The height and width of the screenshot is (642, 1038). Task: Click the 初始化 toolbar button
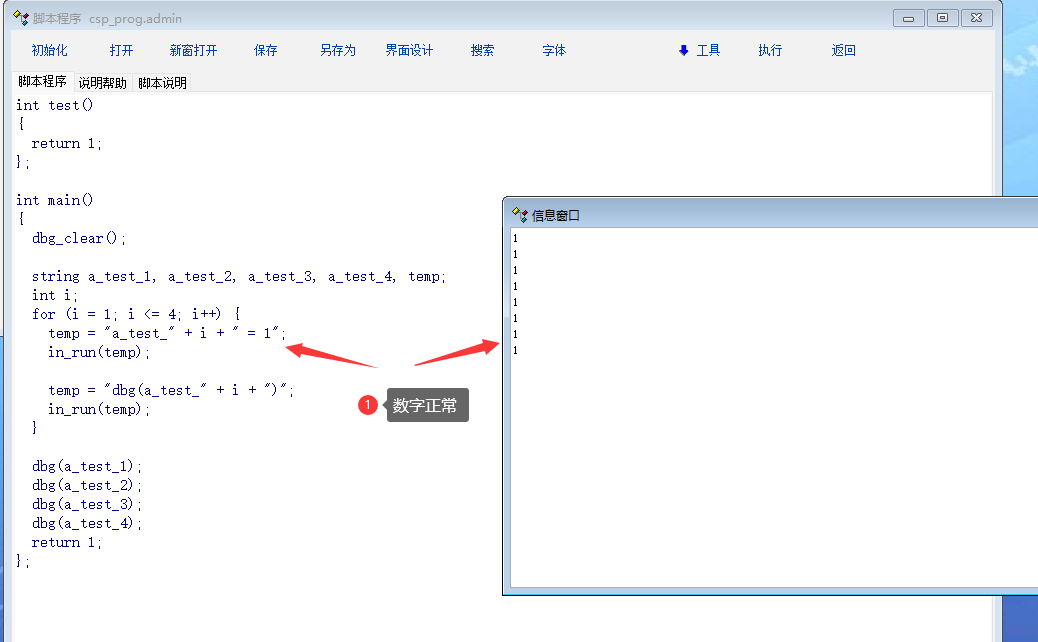pyautogui.click(x=49, y=50)
